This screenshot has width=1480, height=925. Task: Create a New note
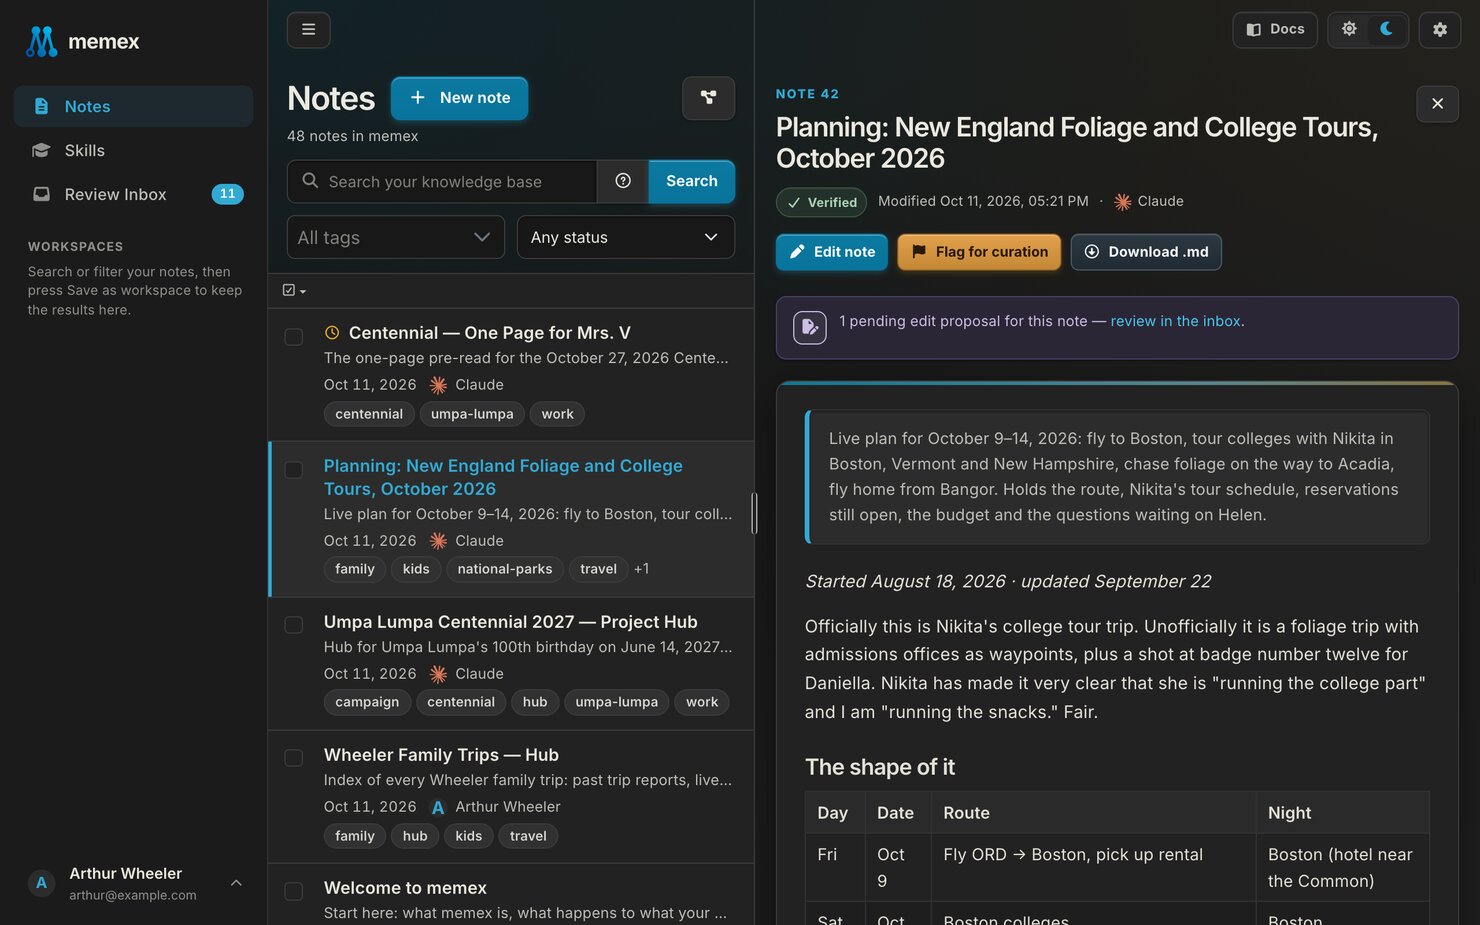tap(460, 98)
